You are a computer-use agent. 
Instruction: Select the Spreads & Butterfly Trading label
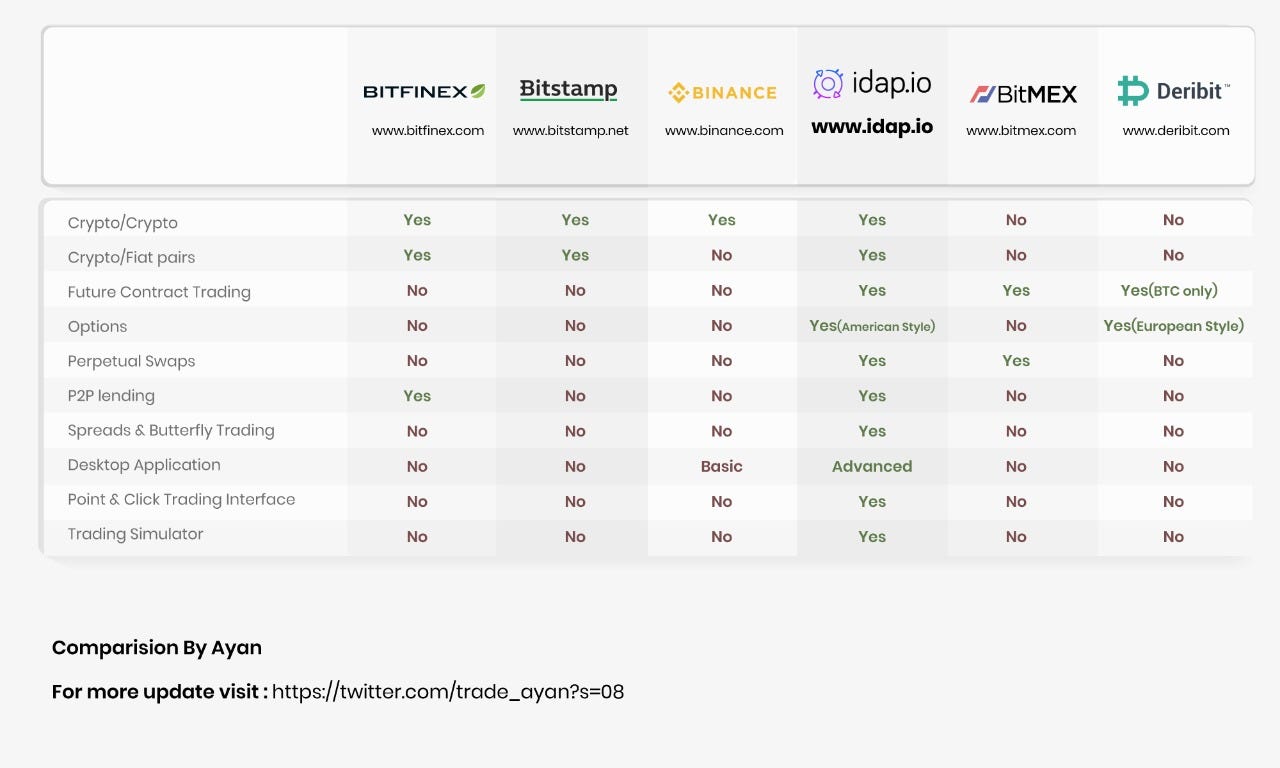click(171, 431)
